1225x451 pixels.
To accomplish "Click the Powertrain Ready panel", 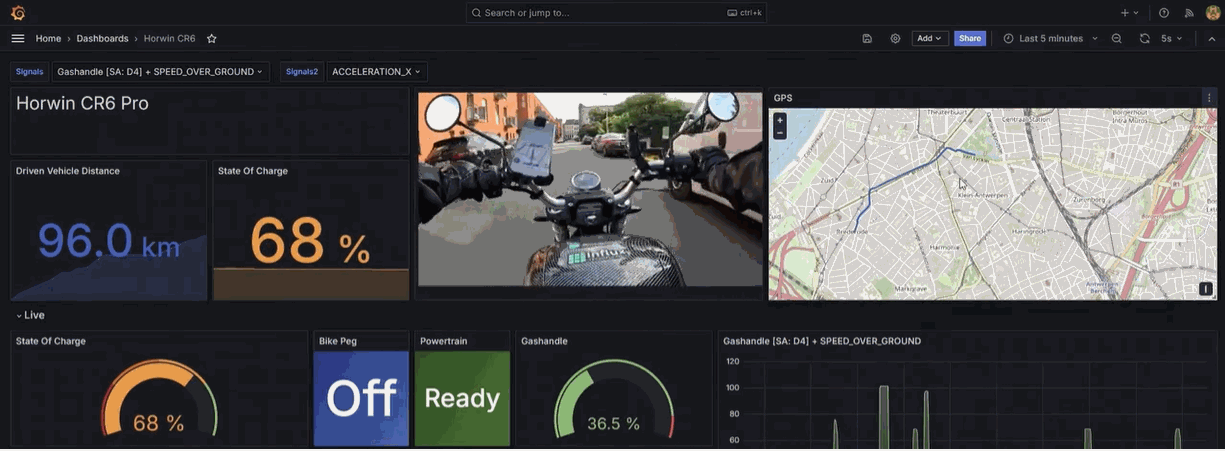I will 462,389.
